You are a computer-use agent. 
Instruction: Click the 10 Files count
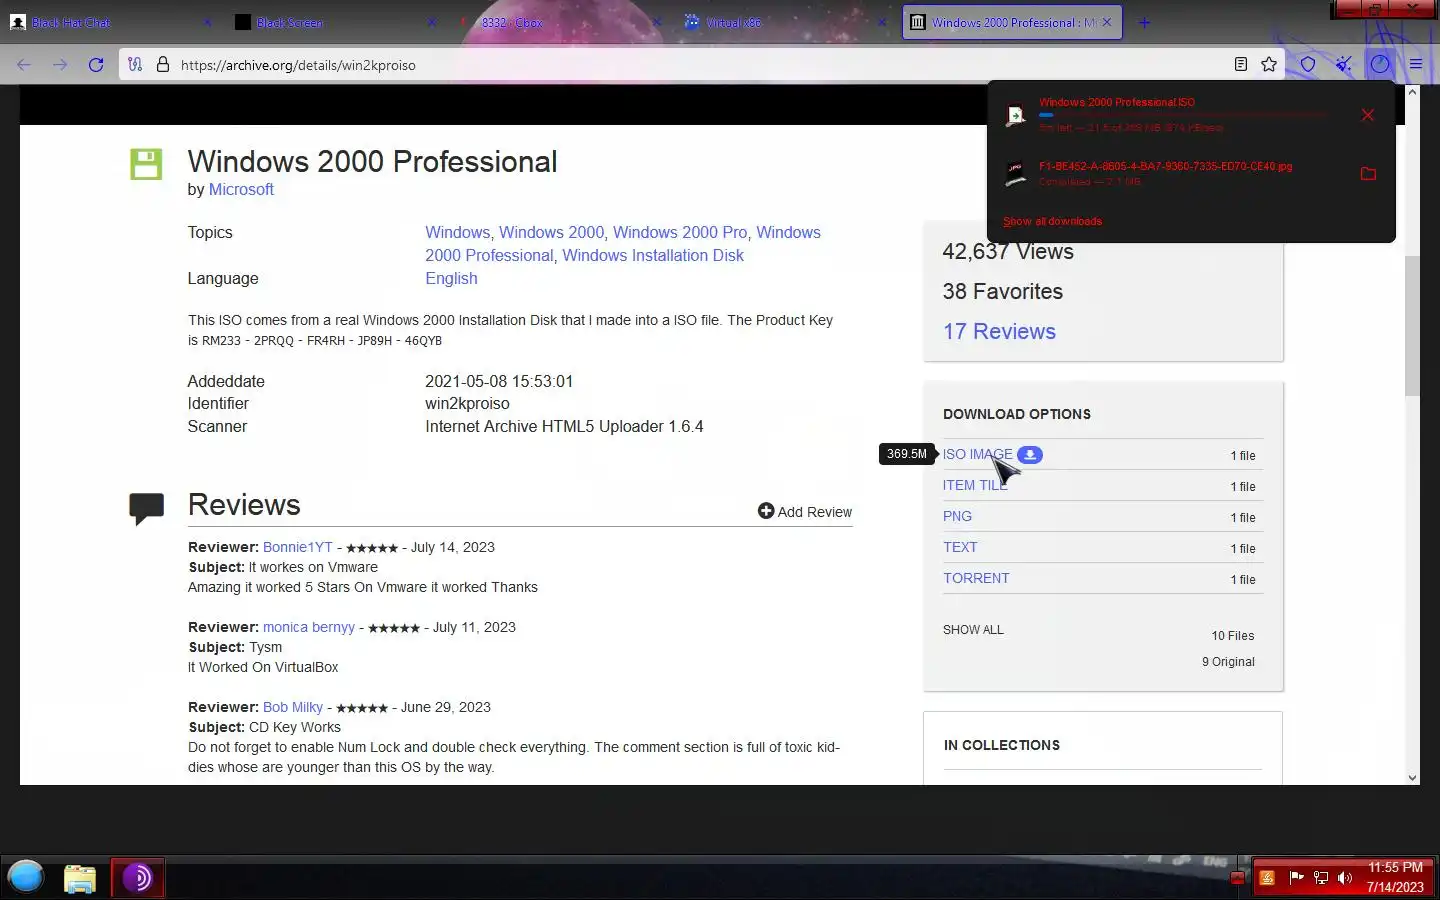tap(1232, 635)
